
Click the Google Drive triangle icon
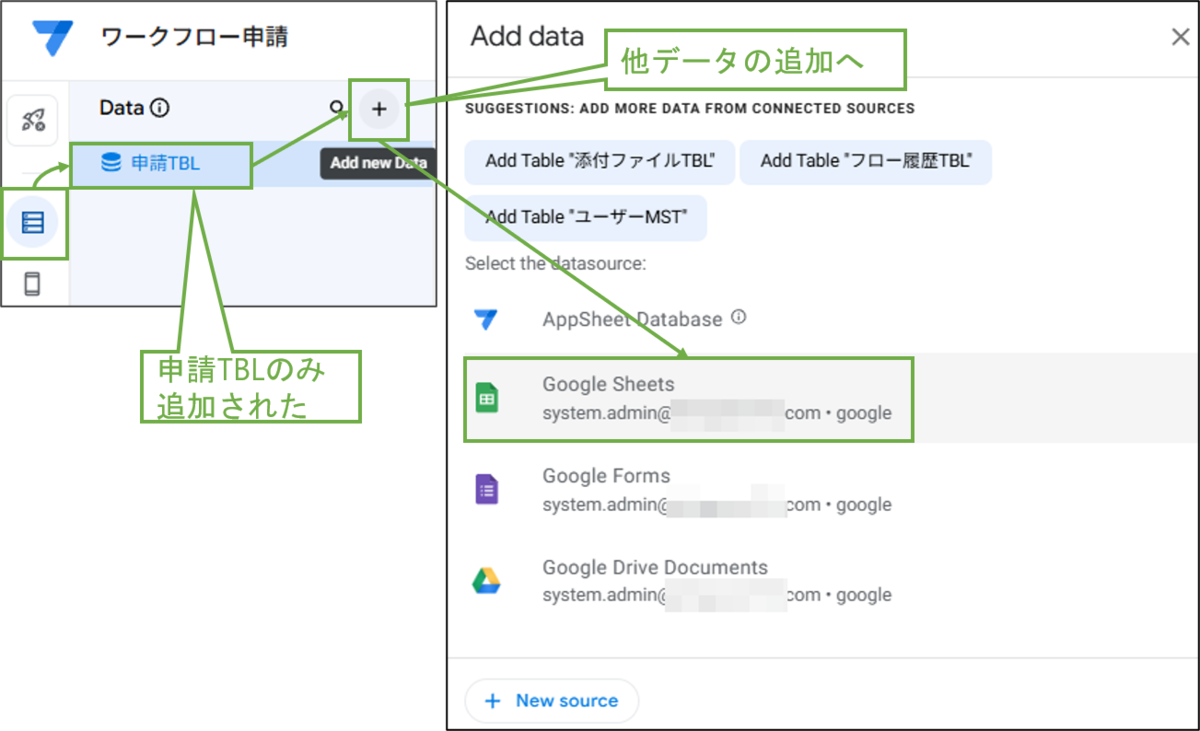pyautogui.click(x=486, y=581)
